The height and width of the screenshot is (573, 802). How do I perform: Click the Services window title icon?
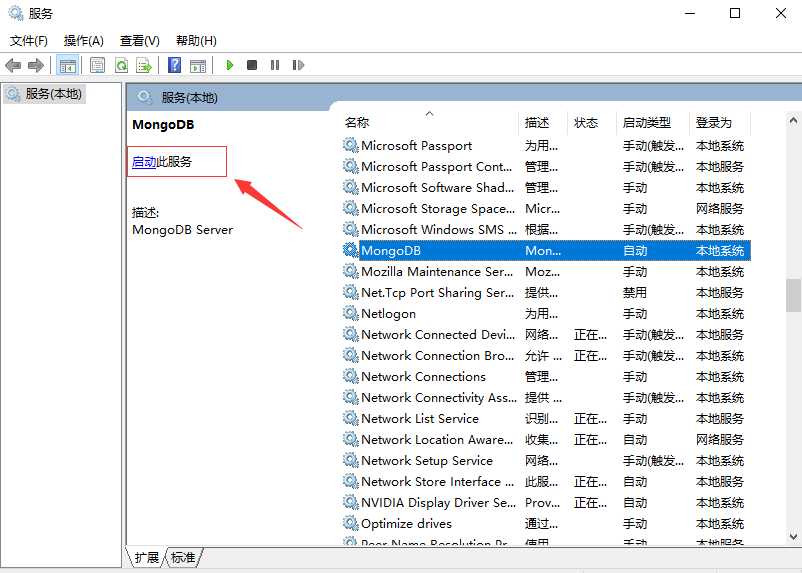16,13
